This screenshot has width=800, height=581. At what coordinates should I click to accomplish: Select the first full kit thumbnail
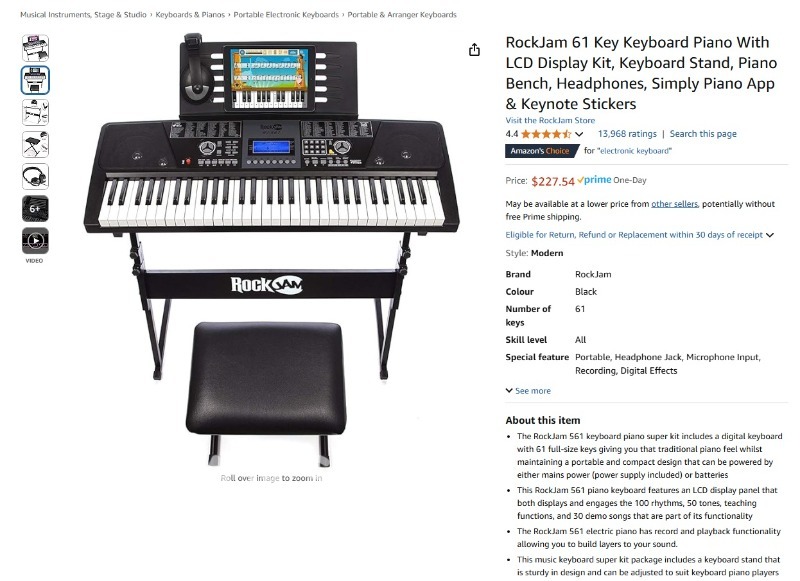point(35,48)
